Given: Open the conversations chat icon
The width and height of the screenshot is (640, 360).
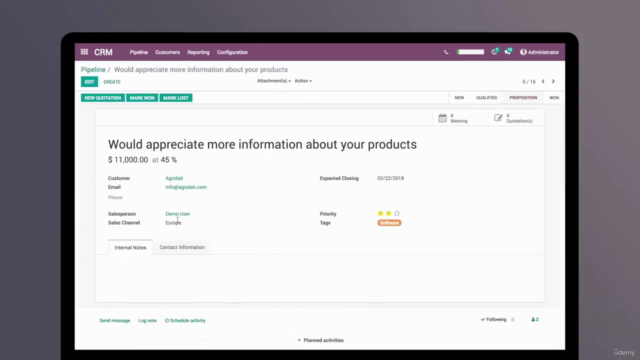Looking at the screenshot, I should pyautogui.click(x=508, y=52).
